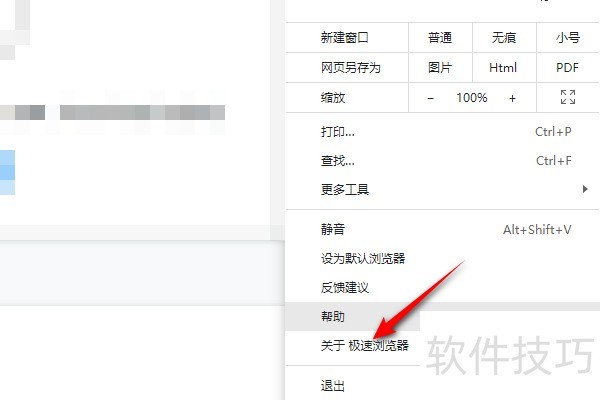Screen dimensions: 600x400
Task: Open a new 小号 window
Action: click(x=568, y=38)
